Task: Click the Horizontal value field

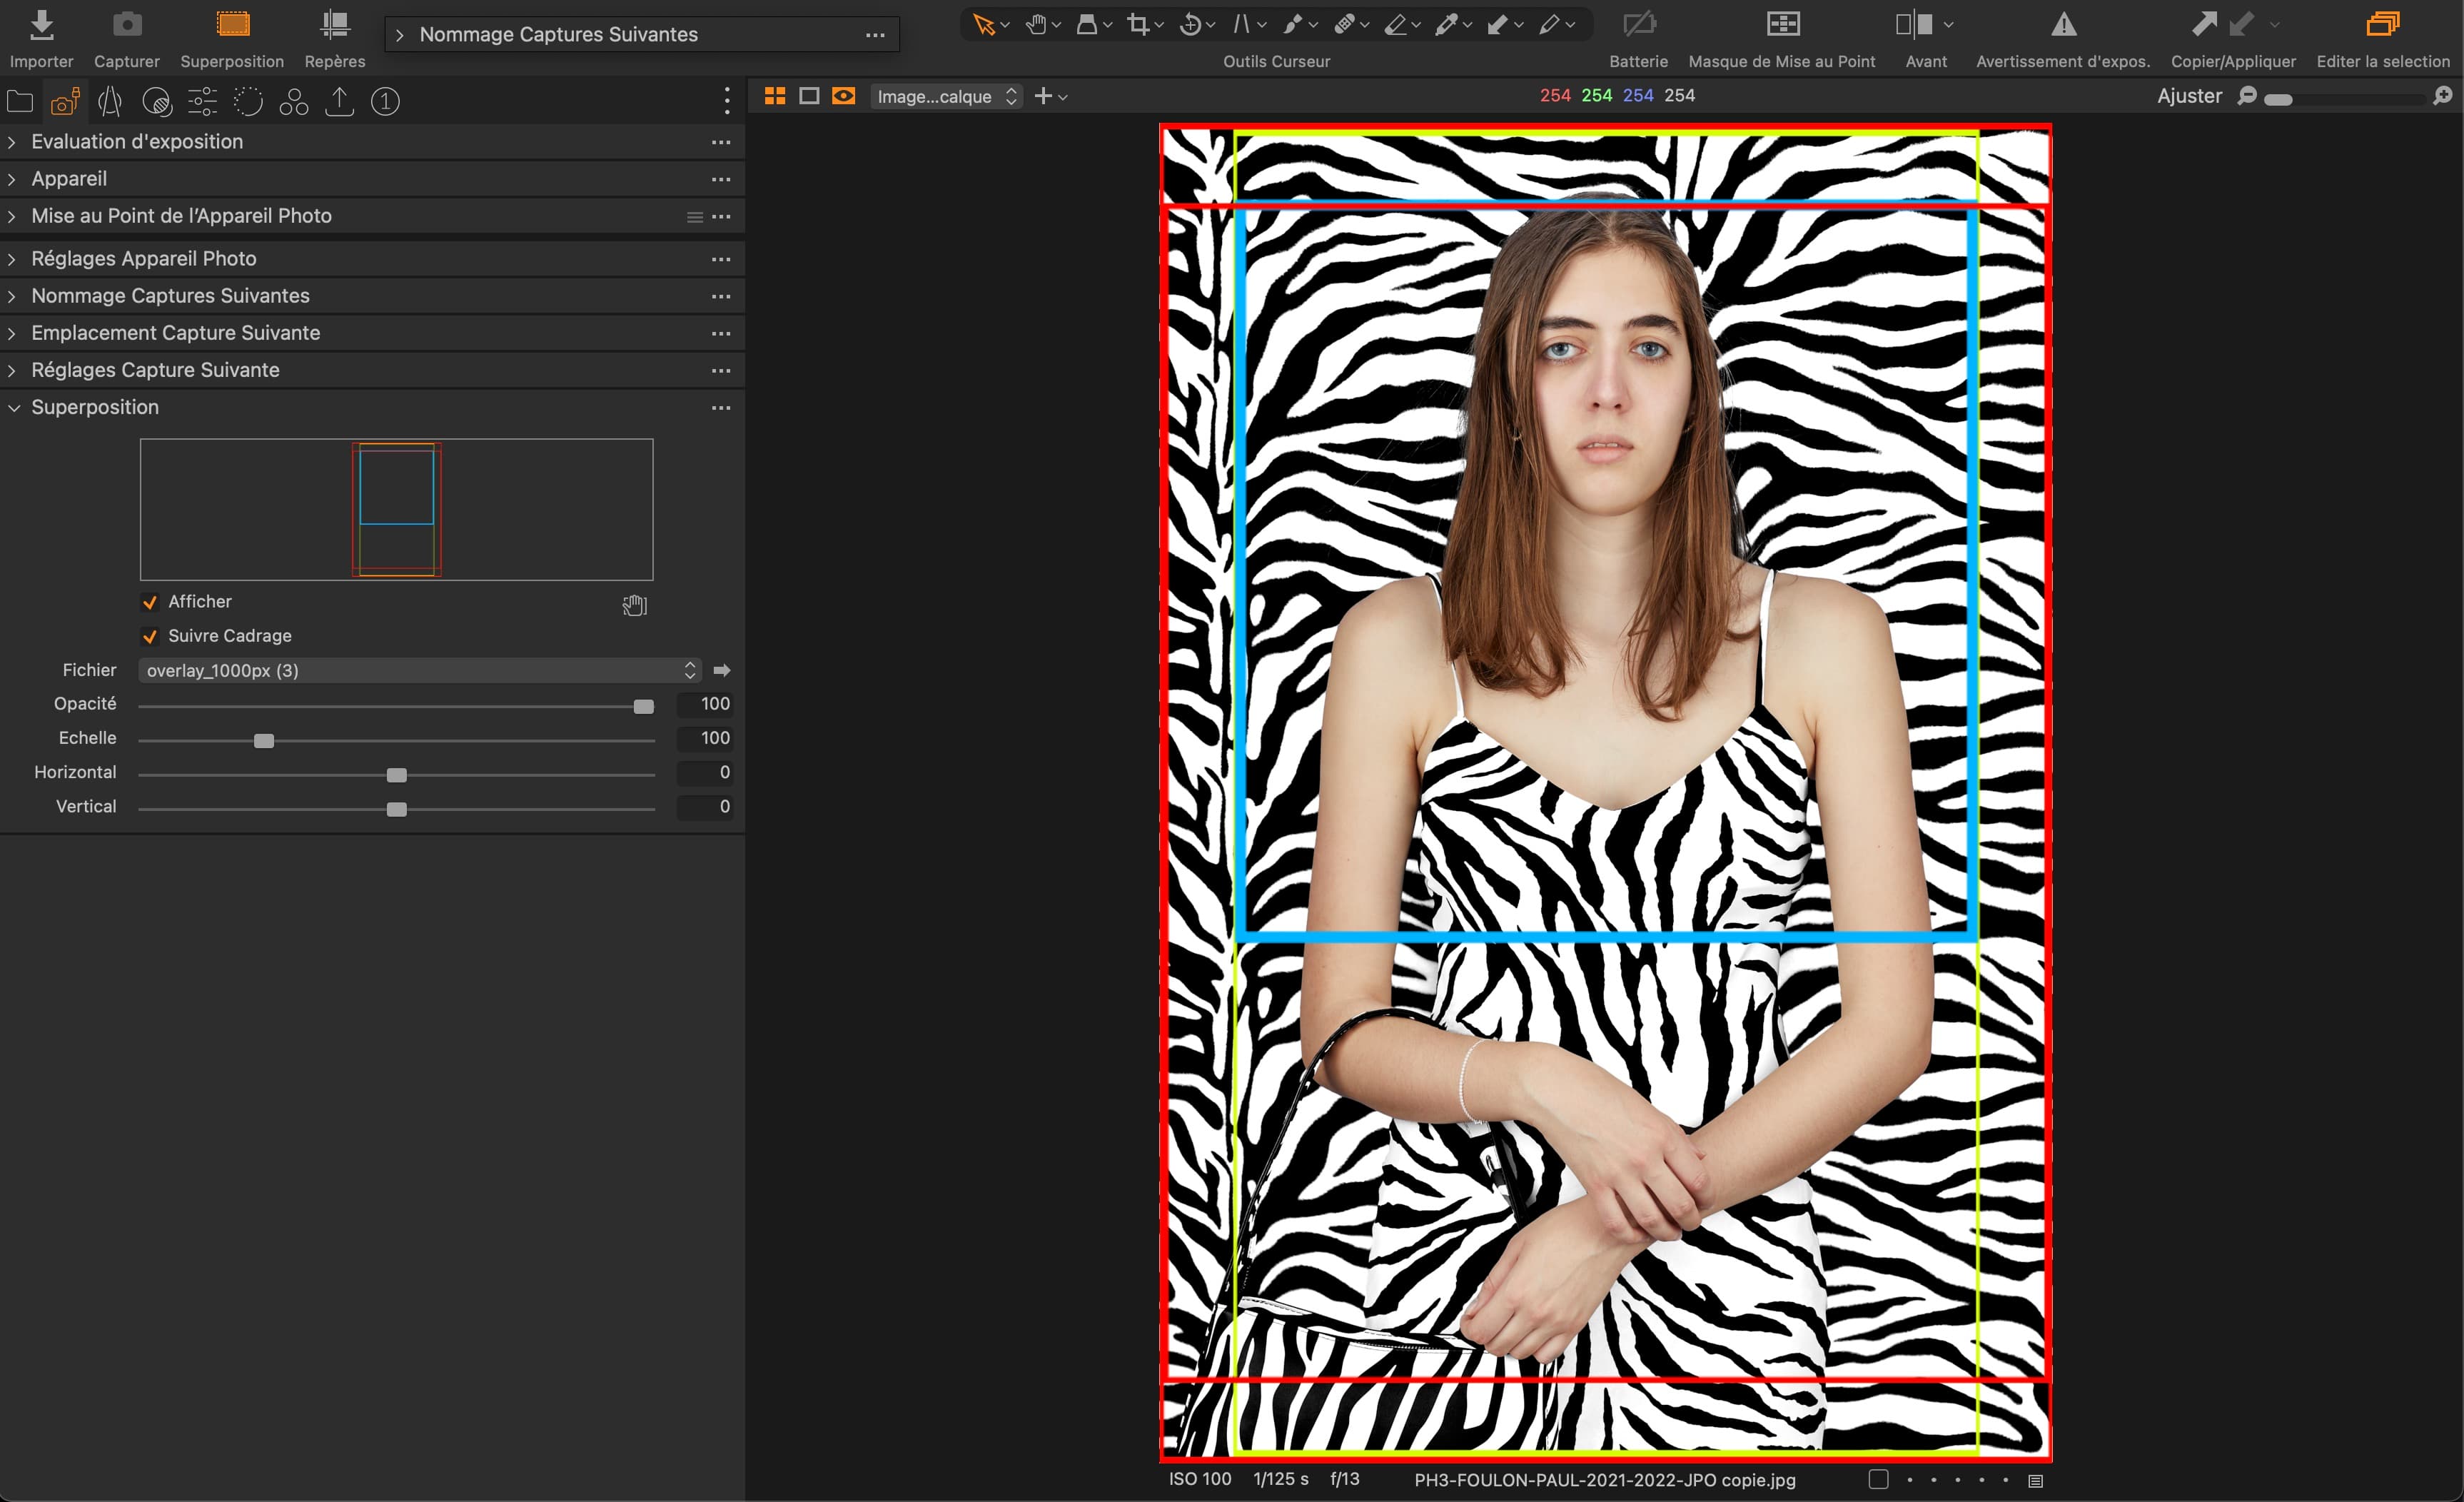Action: pos(705,773)
